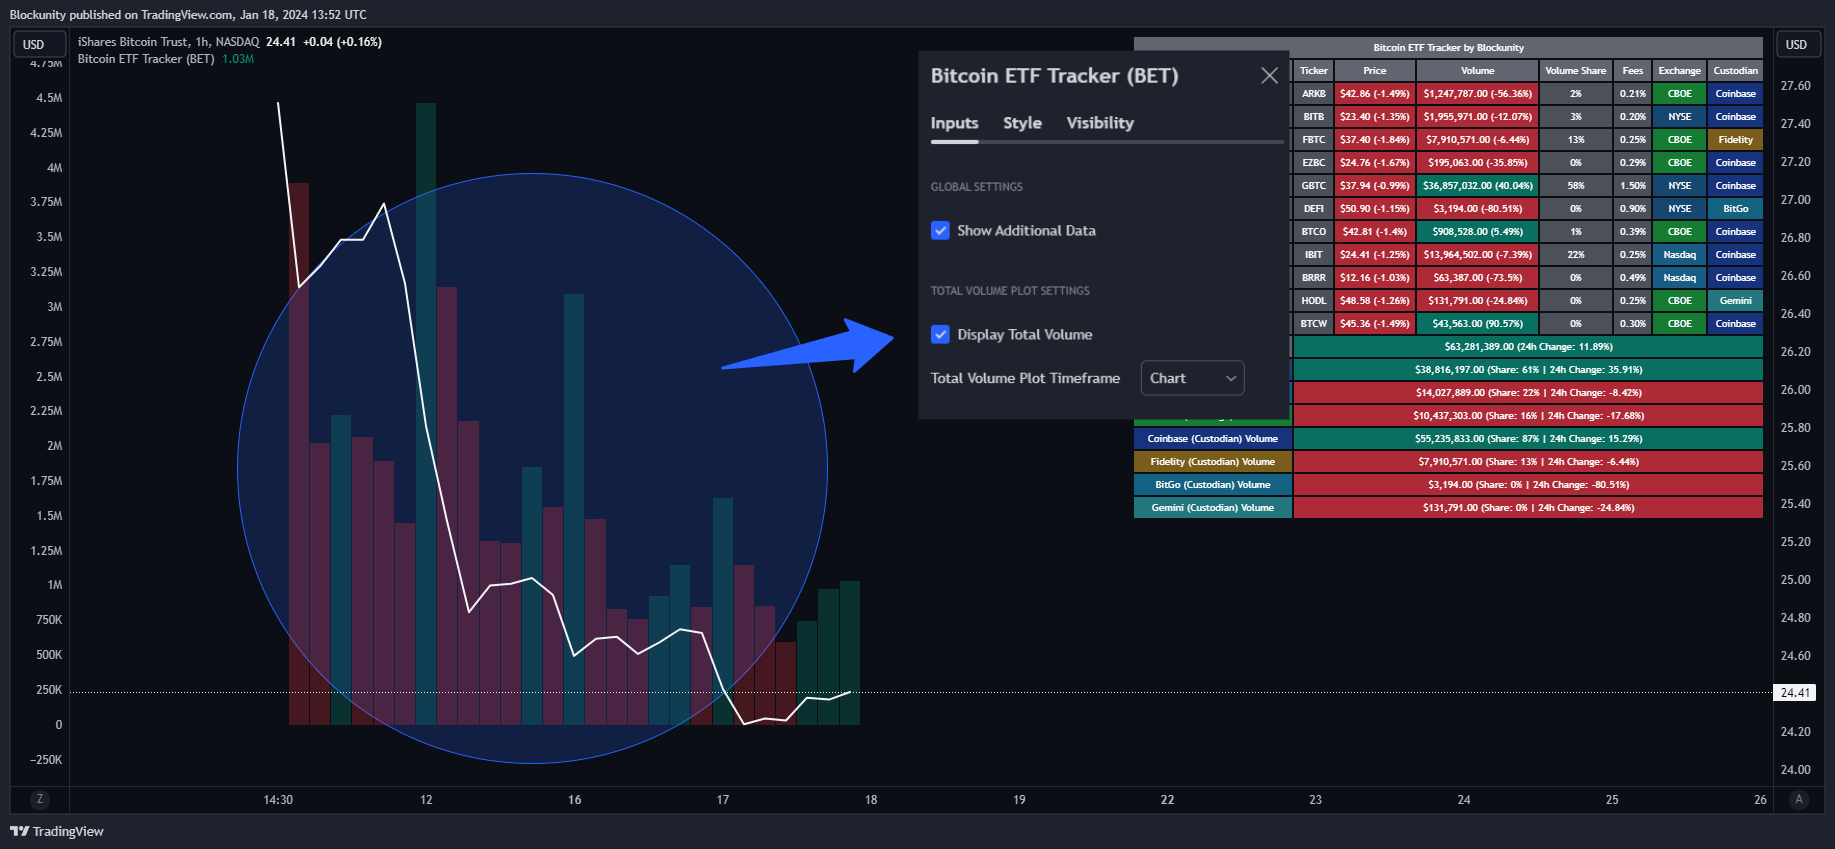Open Total Volume Plot Timeframe dropdown
This screenshot has width=1835, height=849.
coord(1192,378)
